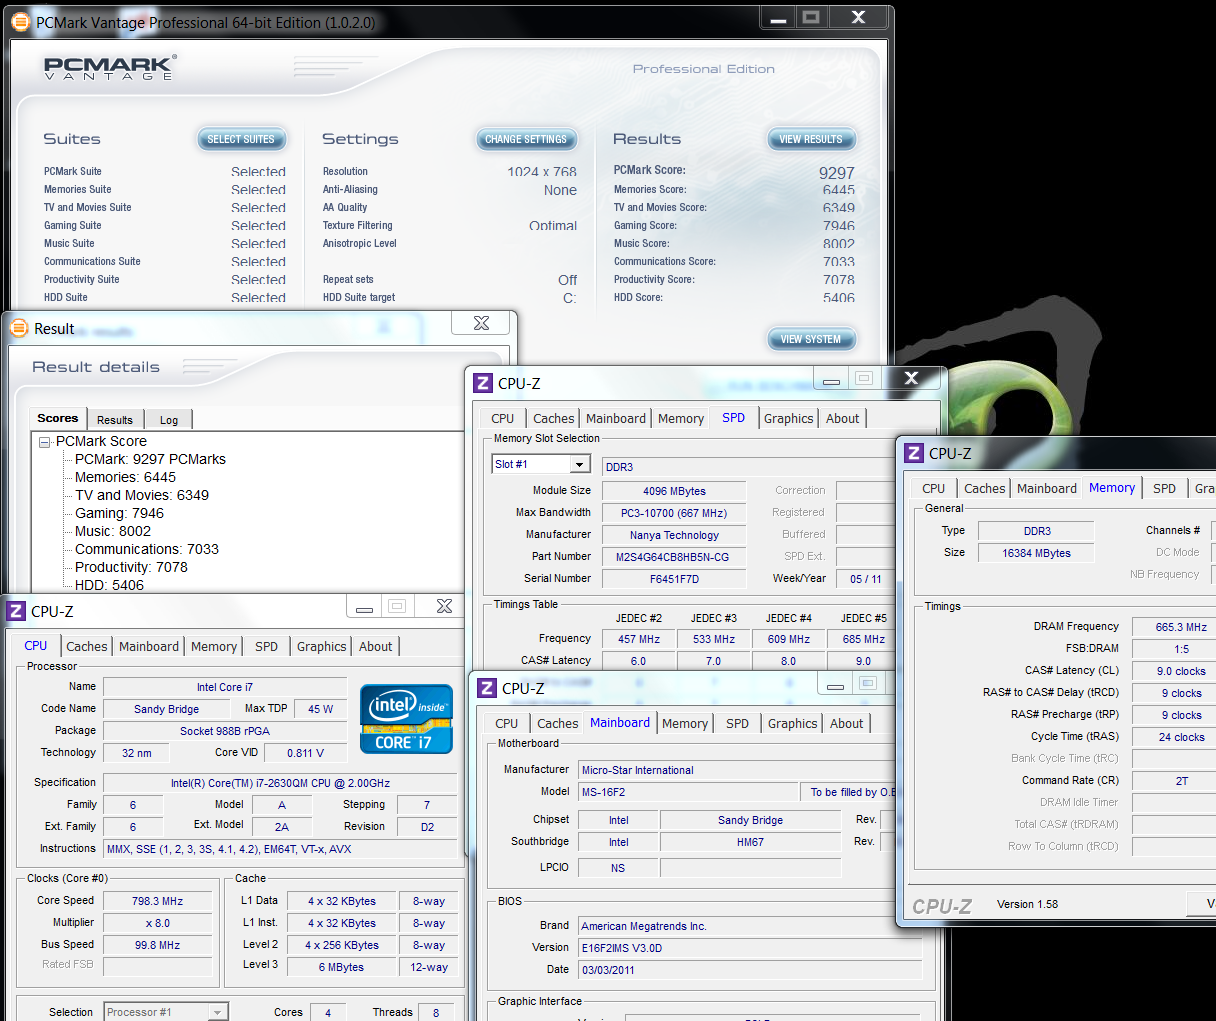
Task: Click the Part Number field in SPD
Action: click(x=672, y=557)
